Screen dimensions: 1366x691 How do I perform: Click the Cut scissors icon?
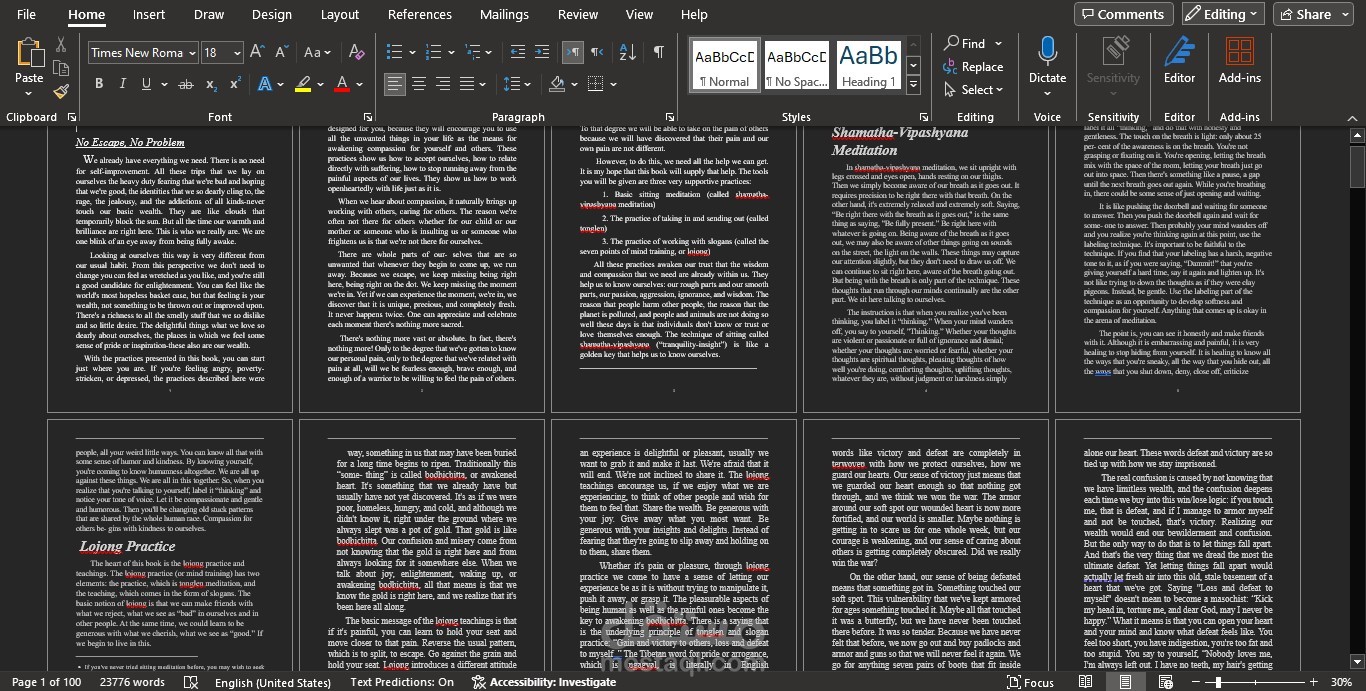[61, 46]
